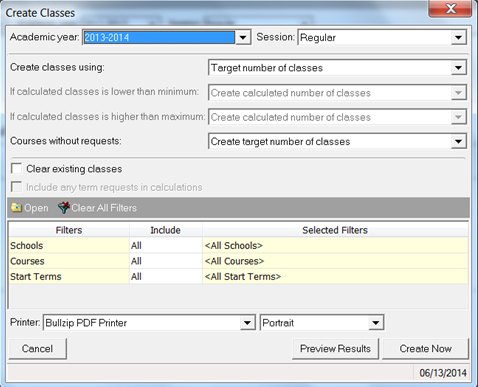Image resolution: width=478 pixels, height=387 pixels.
Task: Click the Clear All Filters funnel icon
Action: tap(63, 208)
